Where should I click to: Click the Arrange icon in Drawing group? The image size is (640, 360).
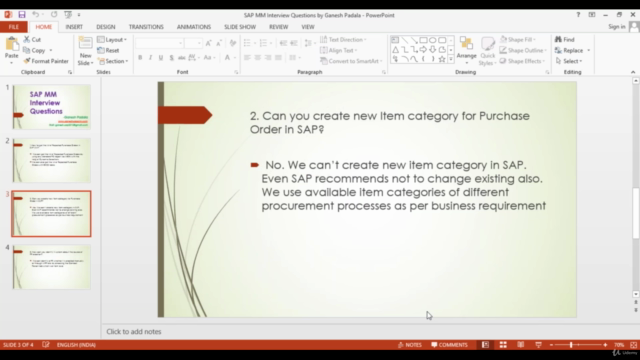tap(466, 43)
